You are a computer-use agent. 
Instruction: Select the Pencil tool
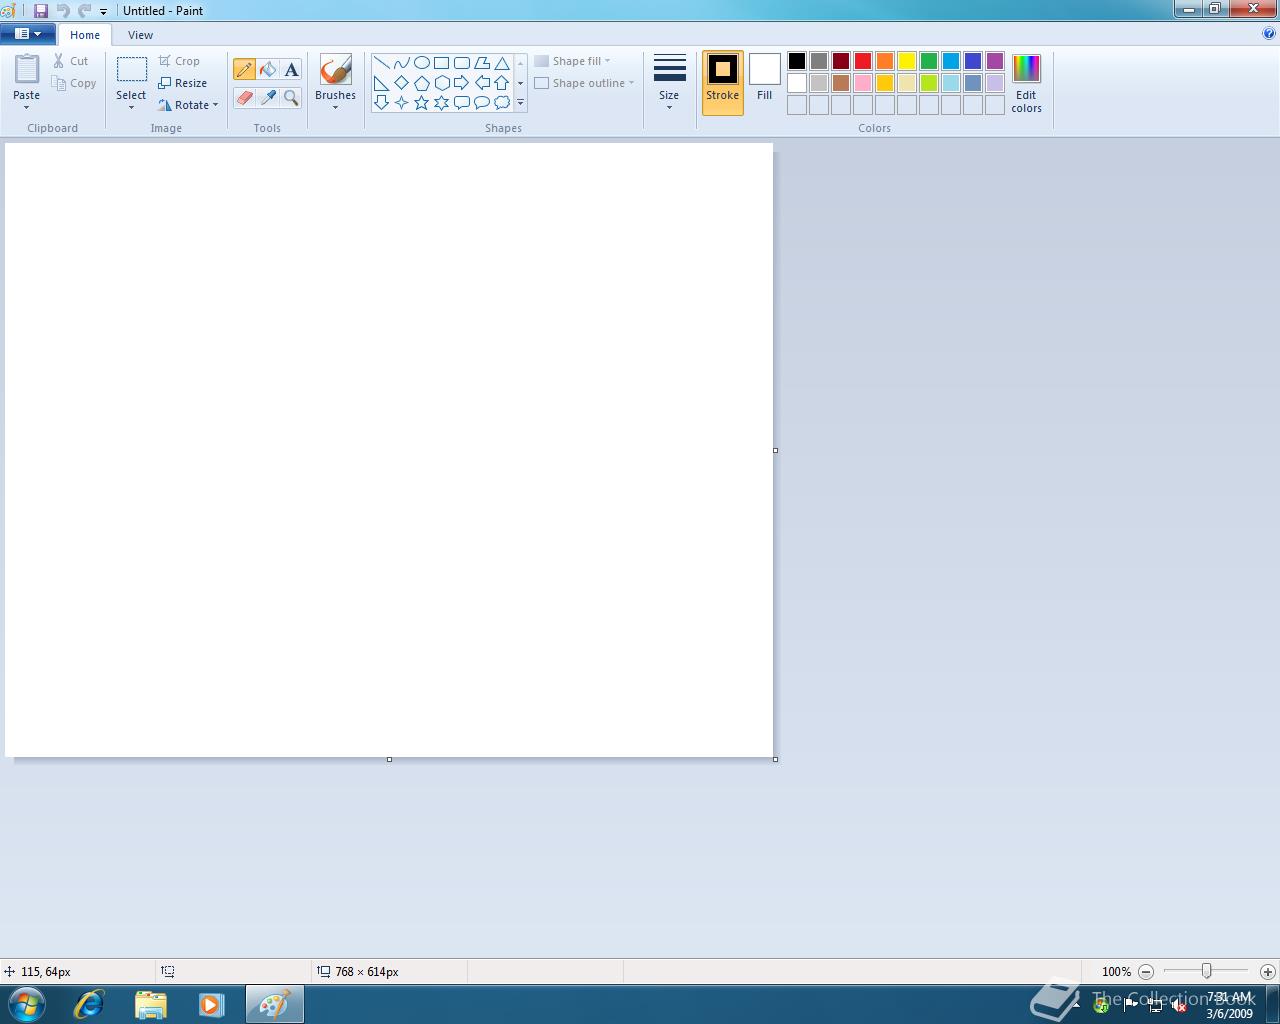244,69
